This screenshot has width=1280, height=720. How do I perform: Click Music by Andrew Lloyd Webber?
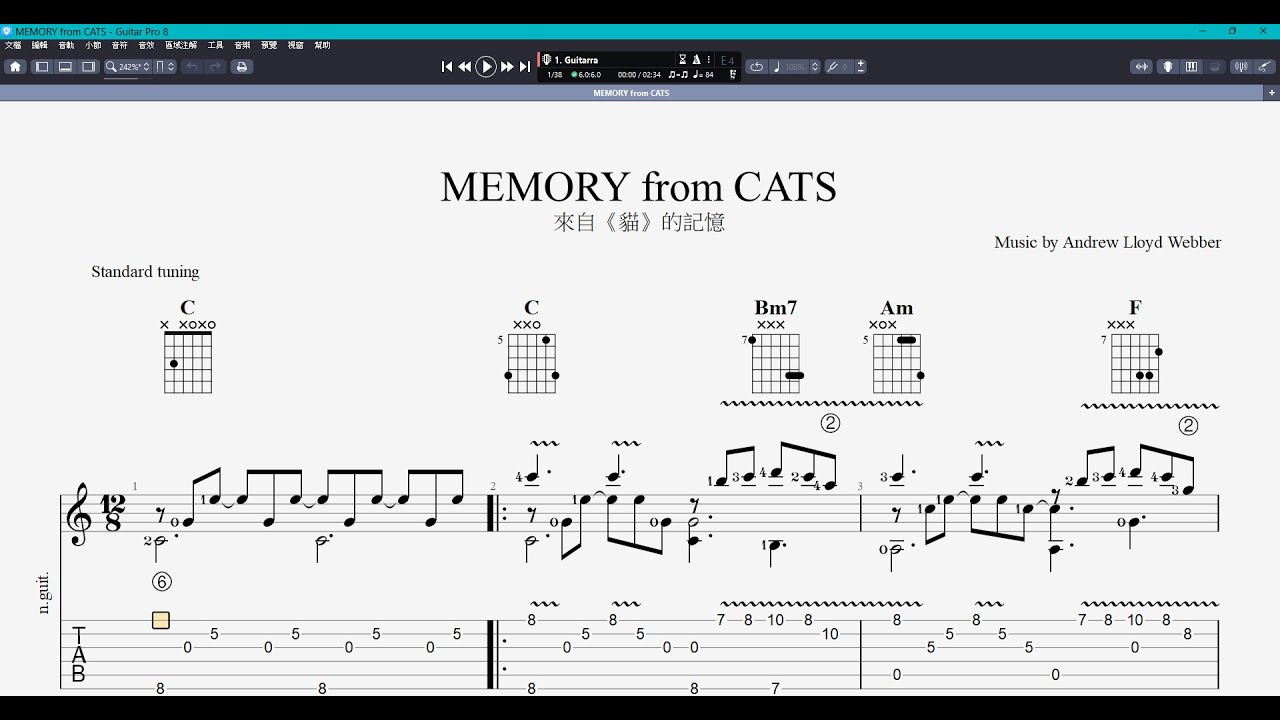[x=1107, y=242]
